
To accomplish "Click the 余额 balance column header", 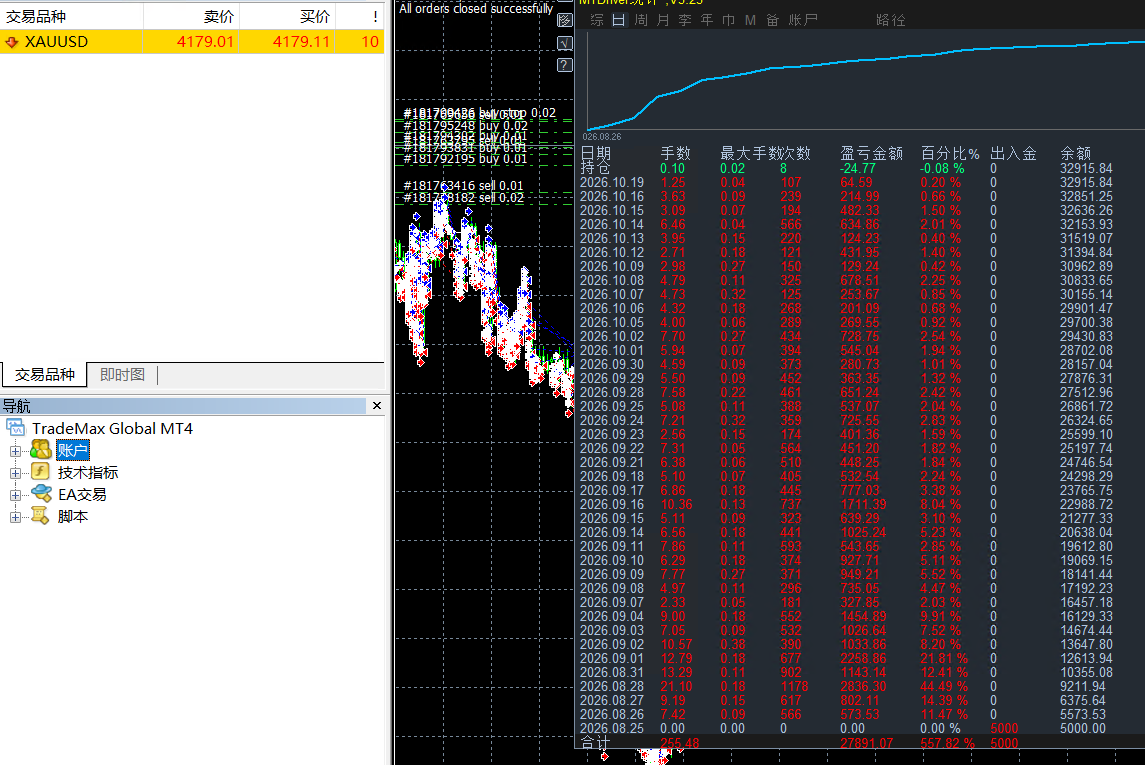I will pyautogui.click(x=1075, y=153).
